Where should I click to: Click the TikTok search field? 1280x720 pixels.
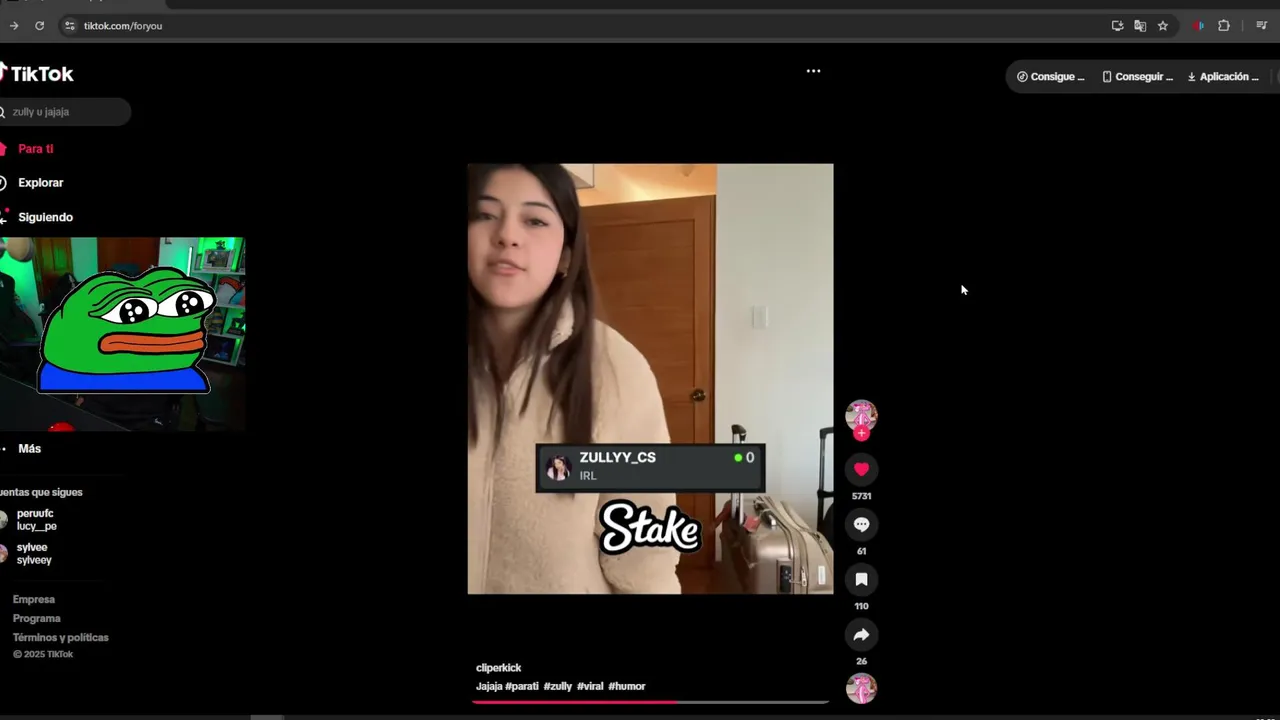(x=65, y=112)
